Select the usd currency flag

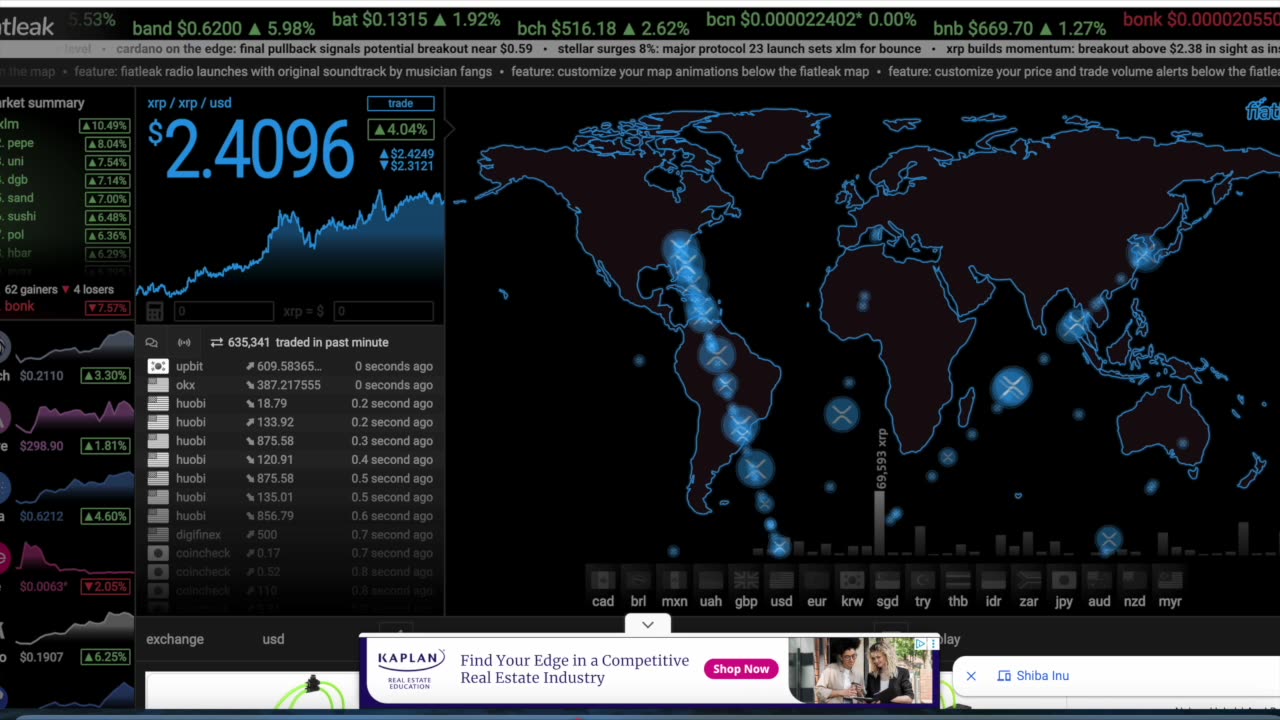point(781,581)
